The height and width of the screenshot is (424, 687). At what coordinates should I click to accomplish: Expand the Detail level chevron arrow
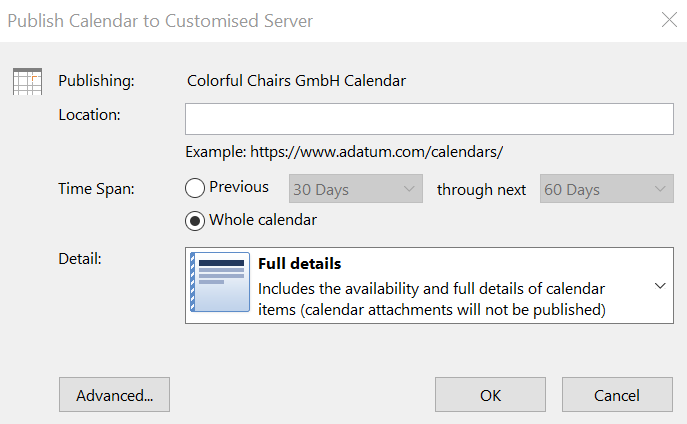660,286
